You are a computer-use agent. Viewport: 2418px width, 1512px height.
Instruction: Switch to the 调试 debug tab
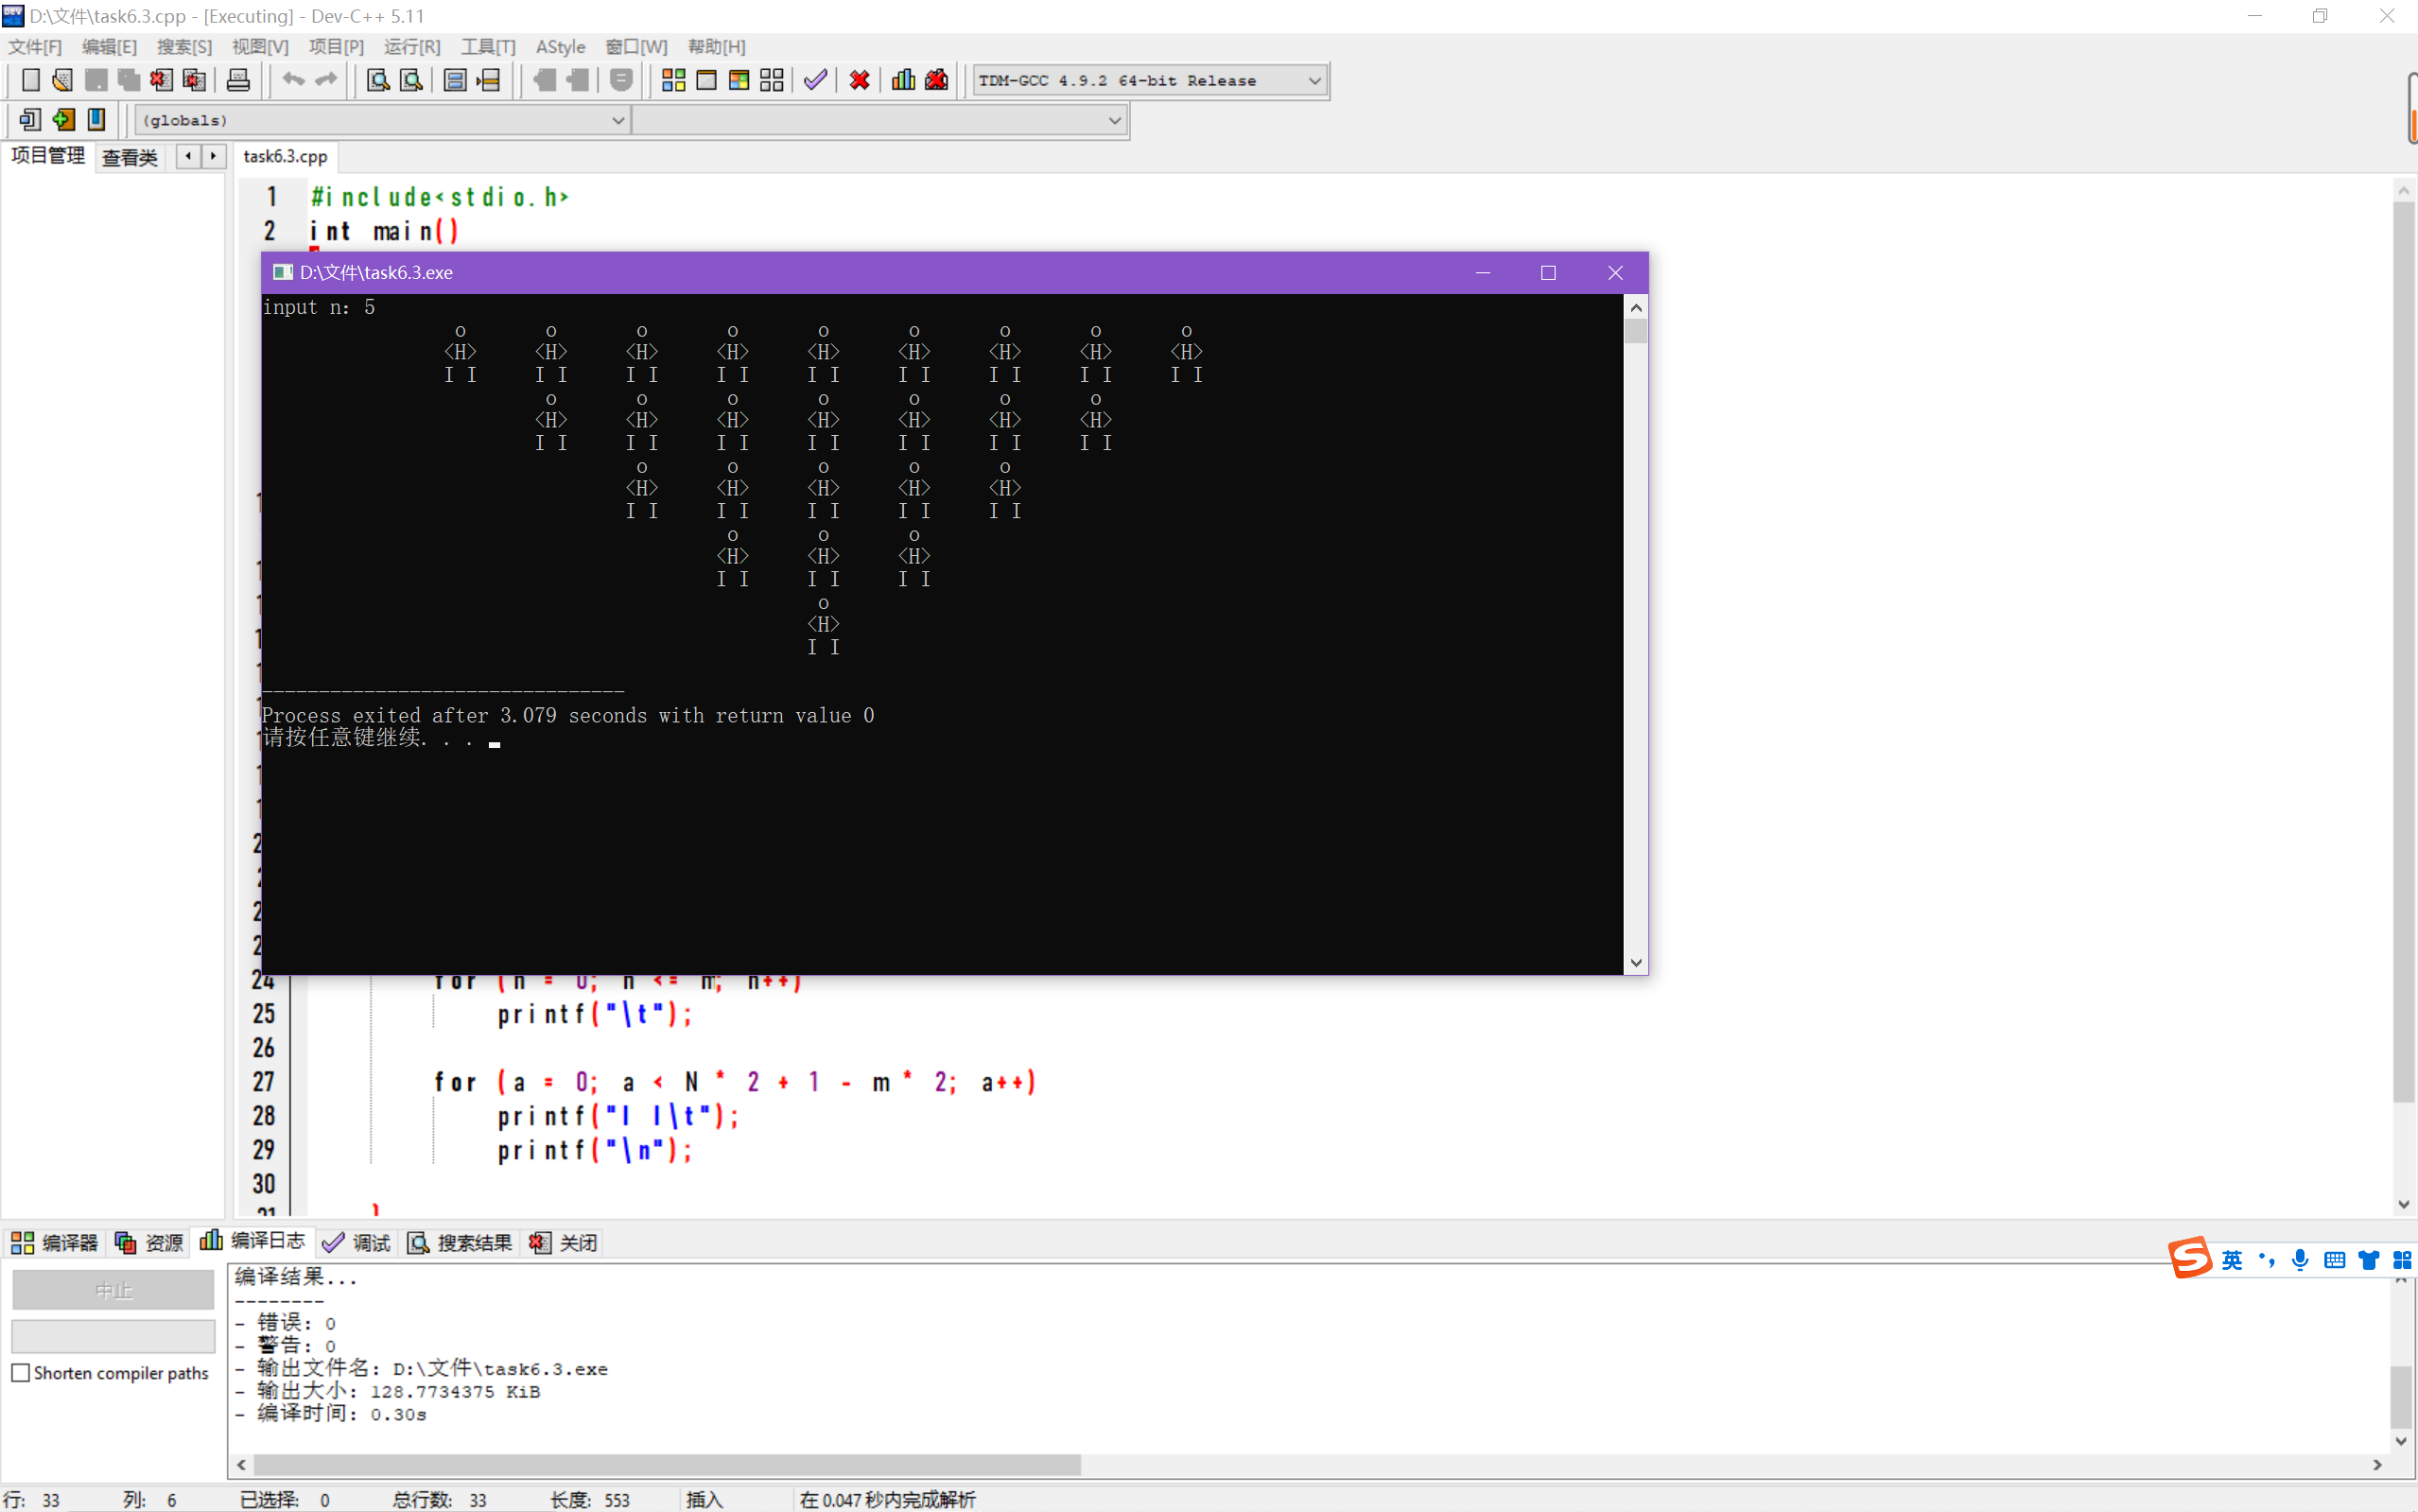[358, 1243]
